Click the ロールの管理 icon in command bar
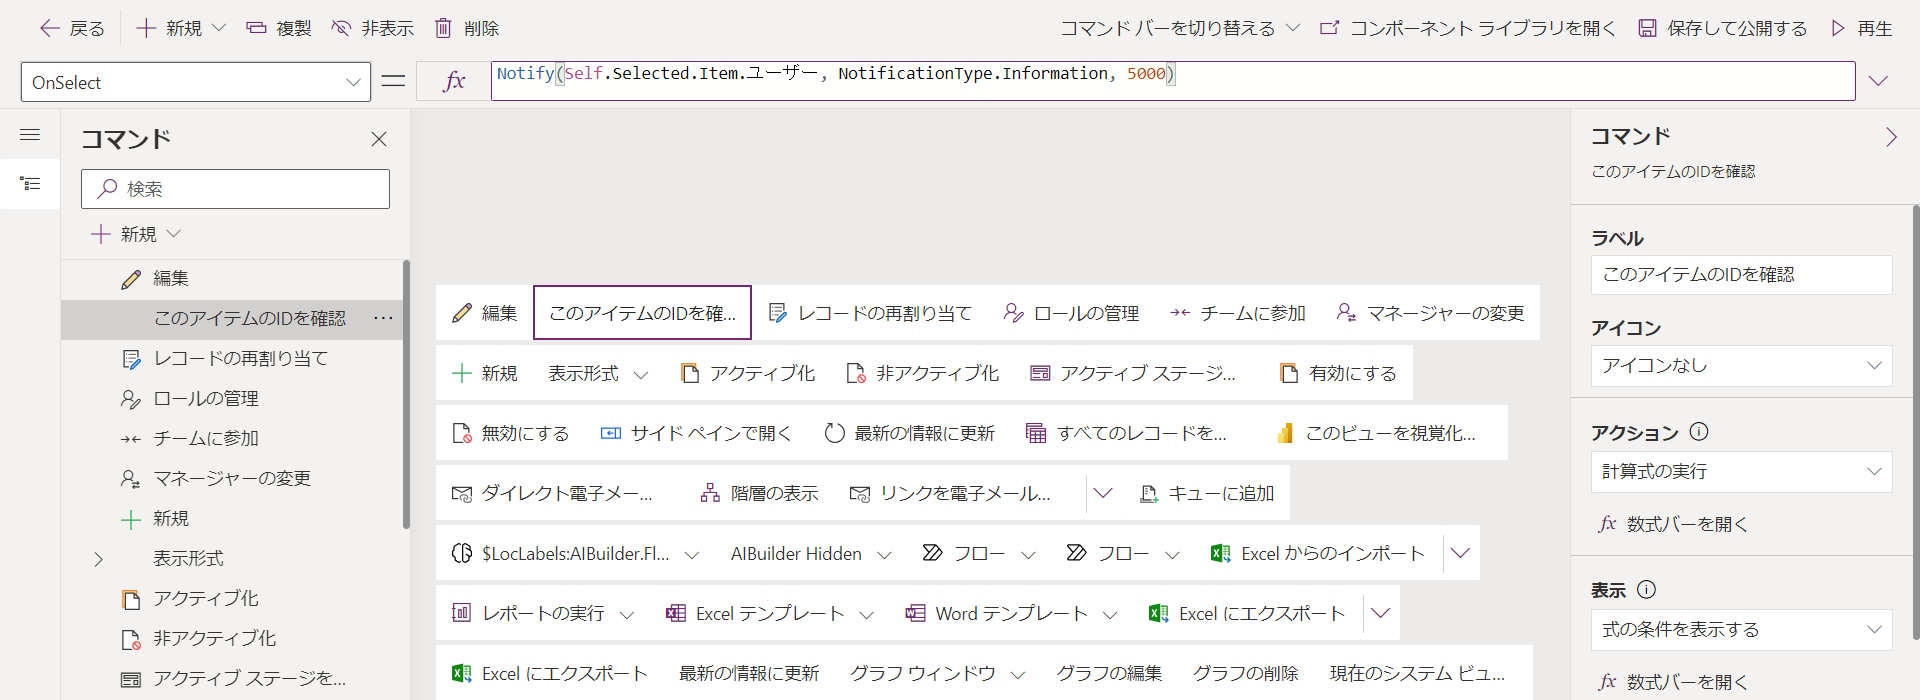 1014,313
